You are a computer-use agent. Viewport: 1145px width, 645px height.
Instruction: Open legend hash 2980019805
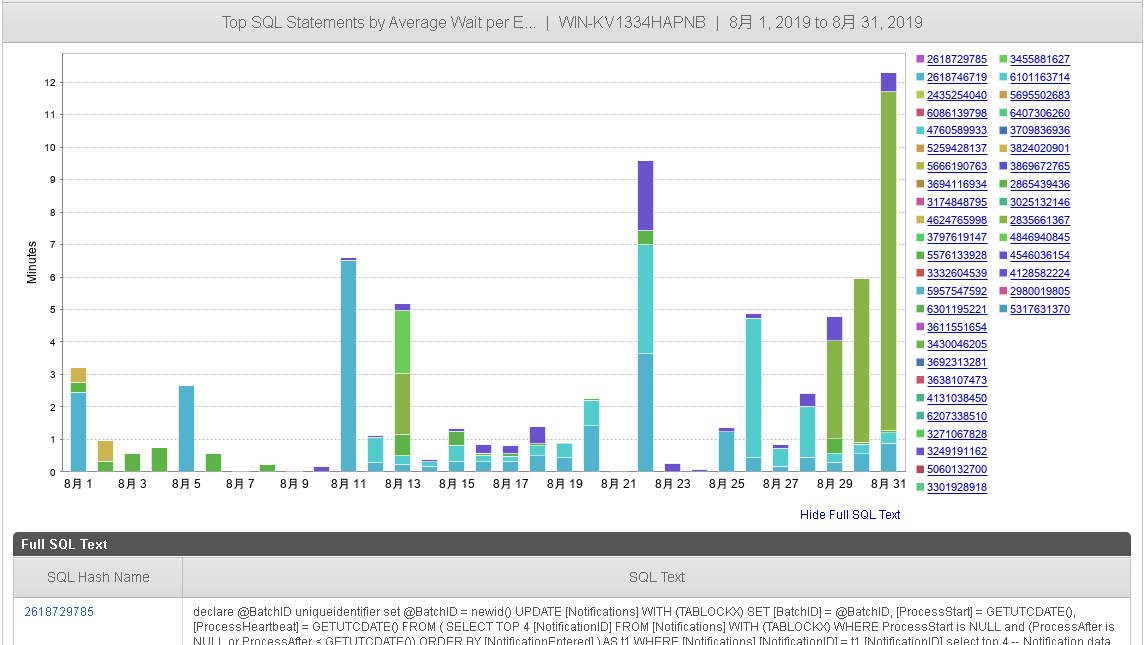[x=1040, y=291]
